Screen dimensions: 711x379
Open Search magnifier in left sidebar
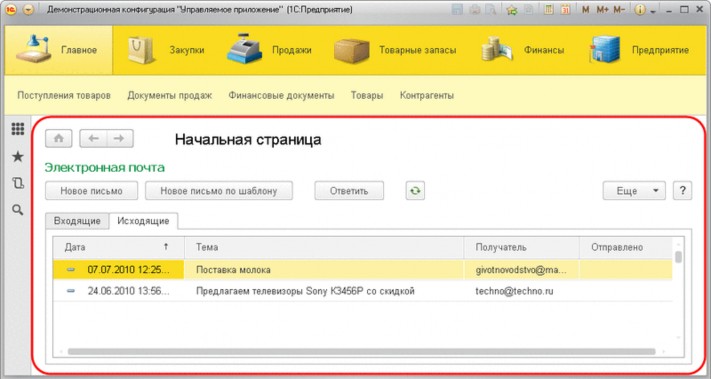tap(18, 209)
